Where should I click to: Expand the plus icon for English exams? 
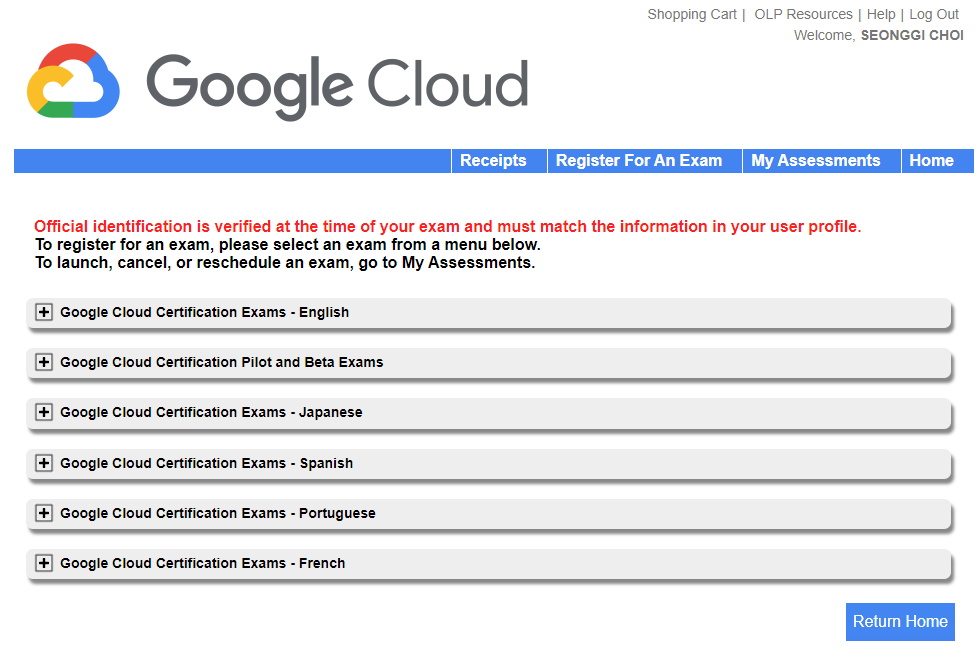click(44, 312)
